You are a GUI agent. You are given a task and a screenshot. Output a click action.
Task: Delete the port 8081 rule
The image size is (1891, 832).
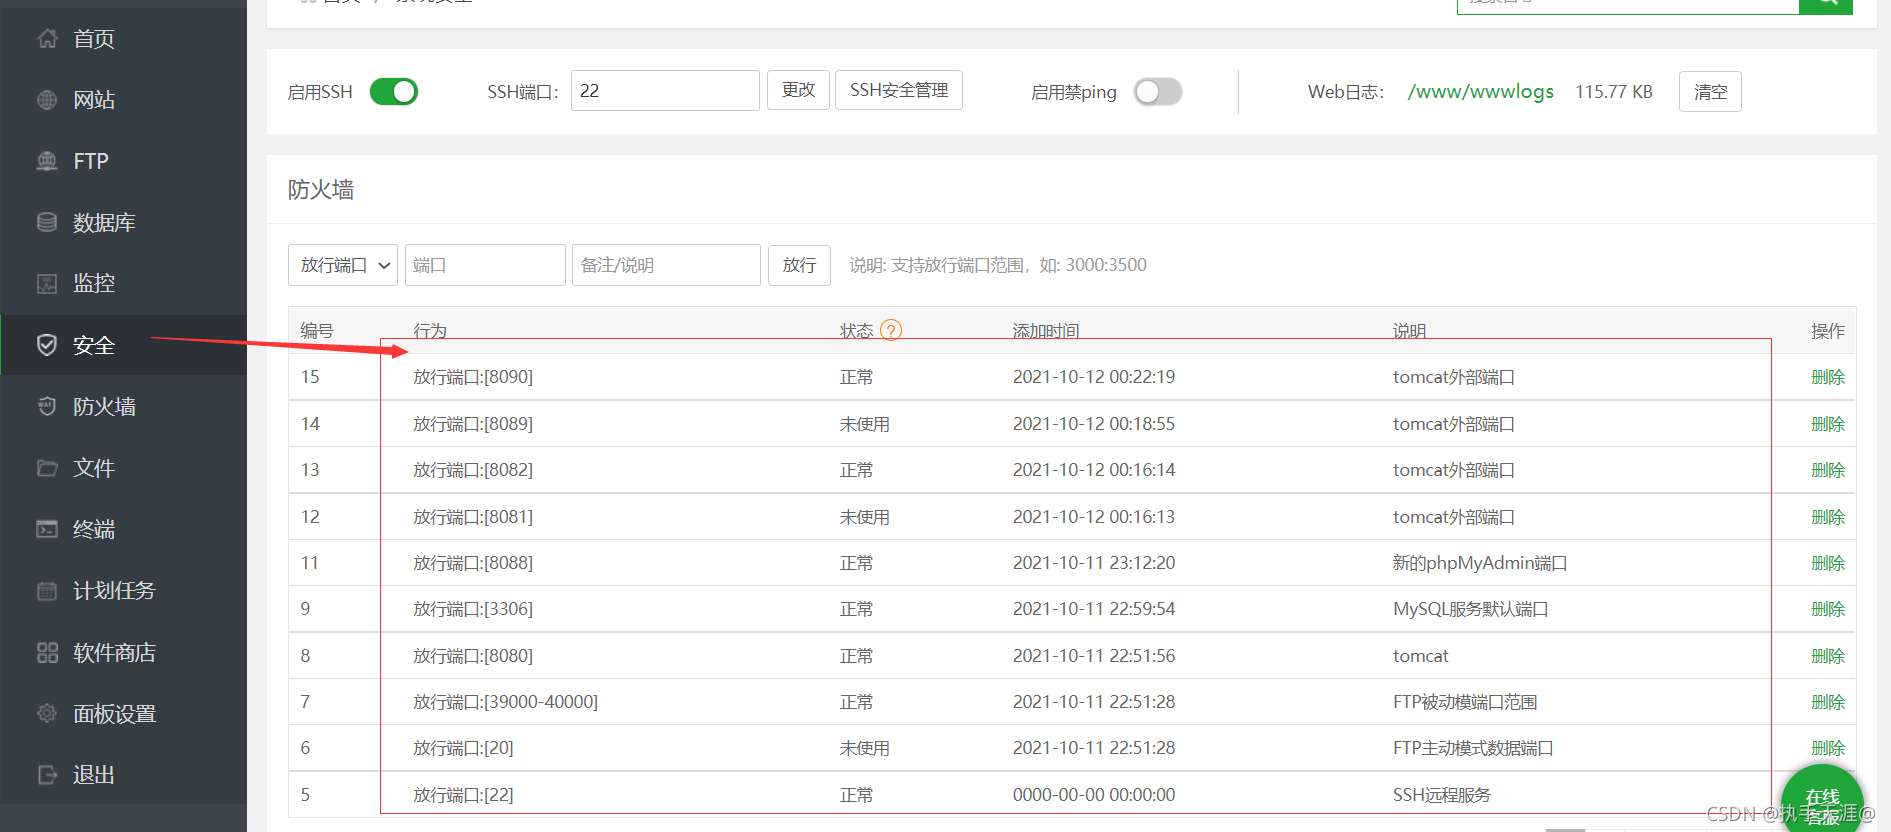pyautogui.click(x=1828, y=517)
